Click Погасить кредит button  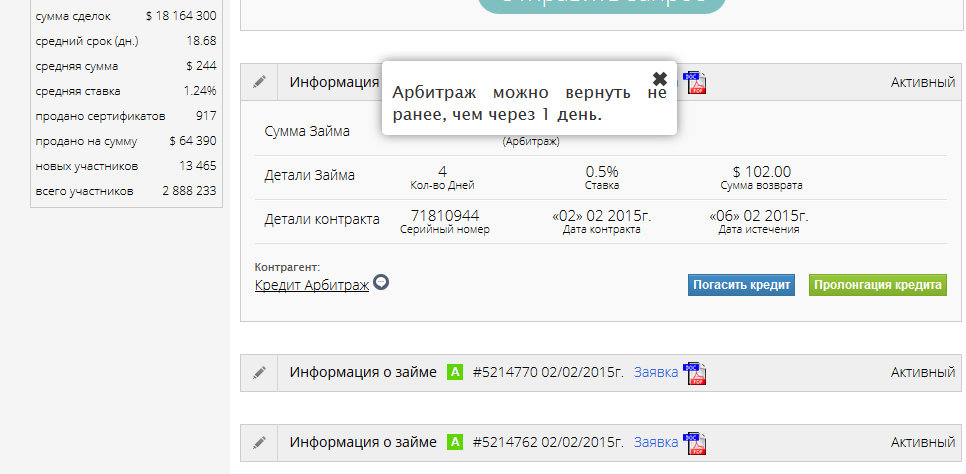pos(741,285)
